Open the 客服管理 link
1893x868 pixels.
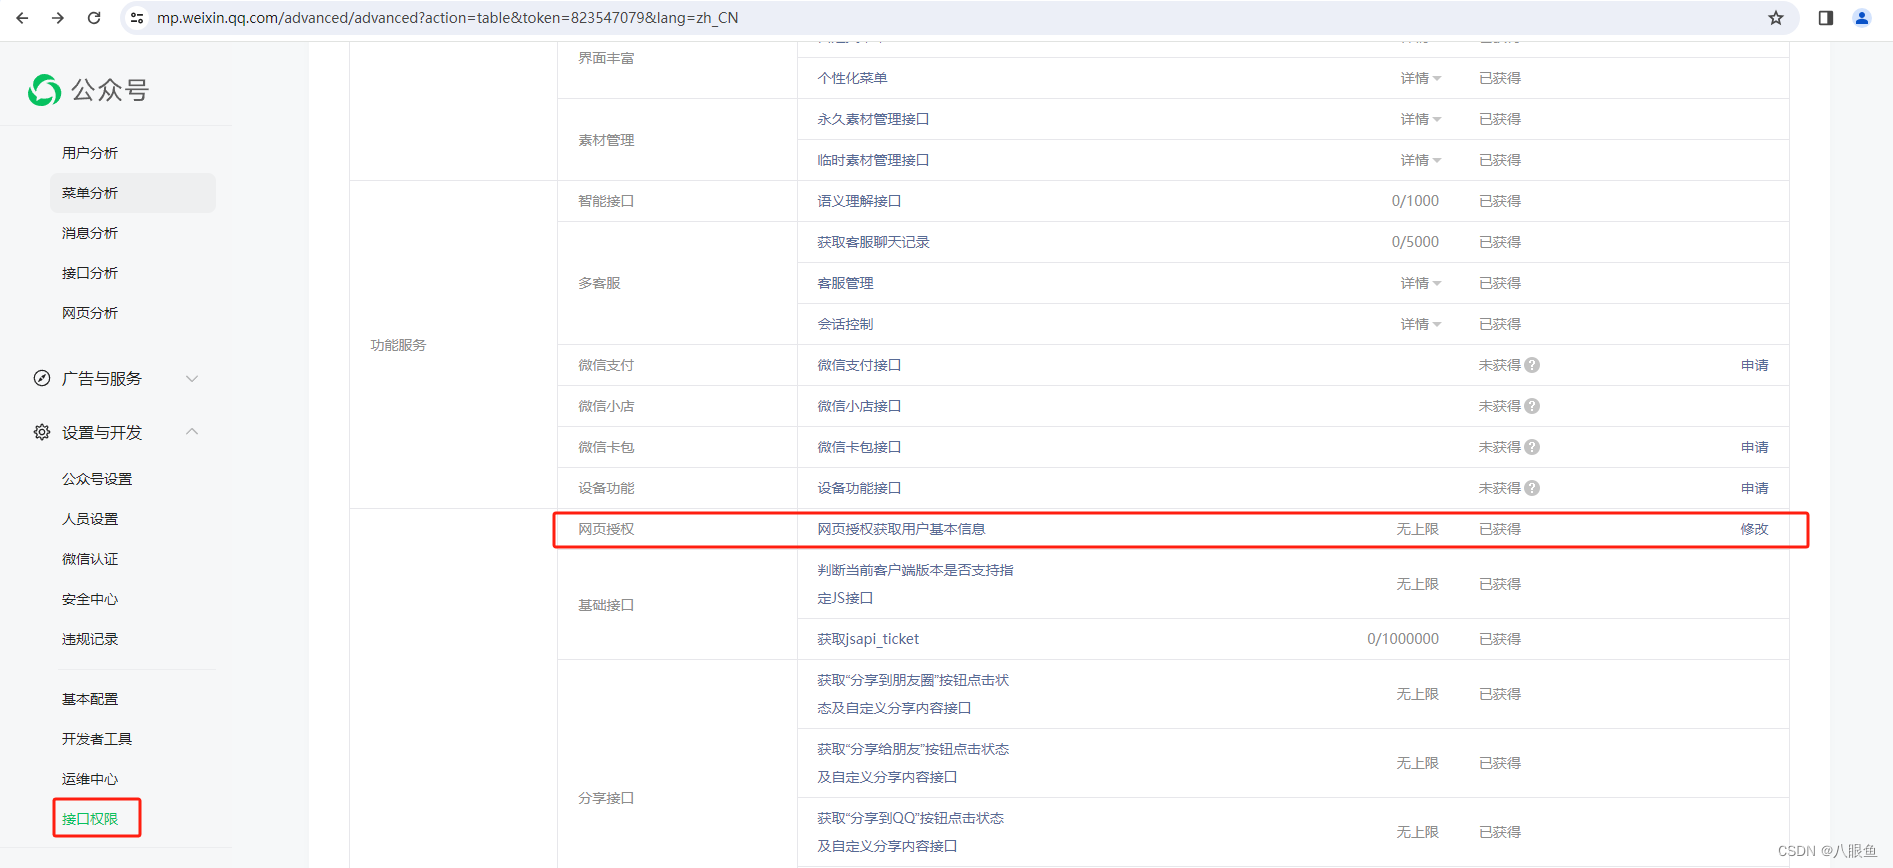[845, 283]
